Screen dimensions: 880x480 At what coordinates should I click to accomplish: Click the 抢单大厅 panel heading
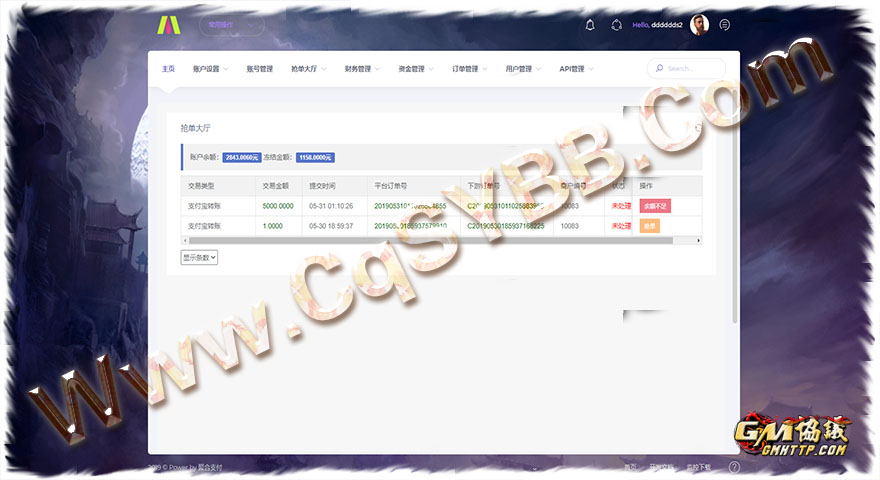195,128
